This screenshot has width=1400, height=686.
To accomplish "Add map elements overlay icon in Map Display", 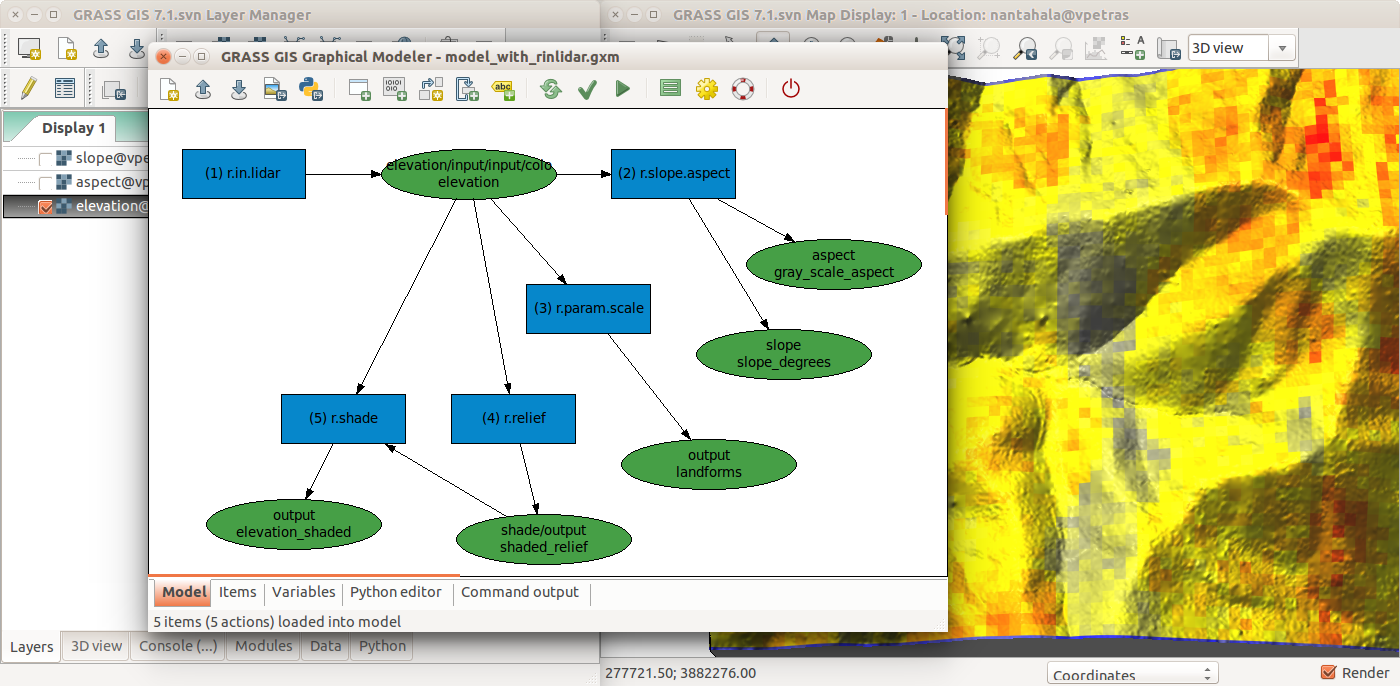I will tap(1133, 48).
